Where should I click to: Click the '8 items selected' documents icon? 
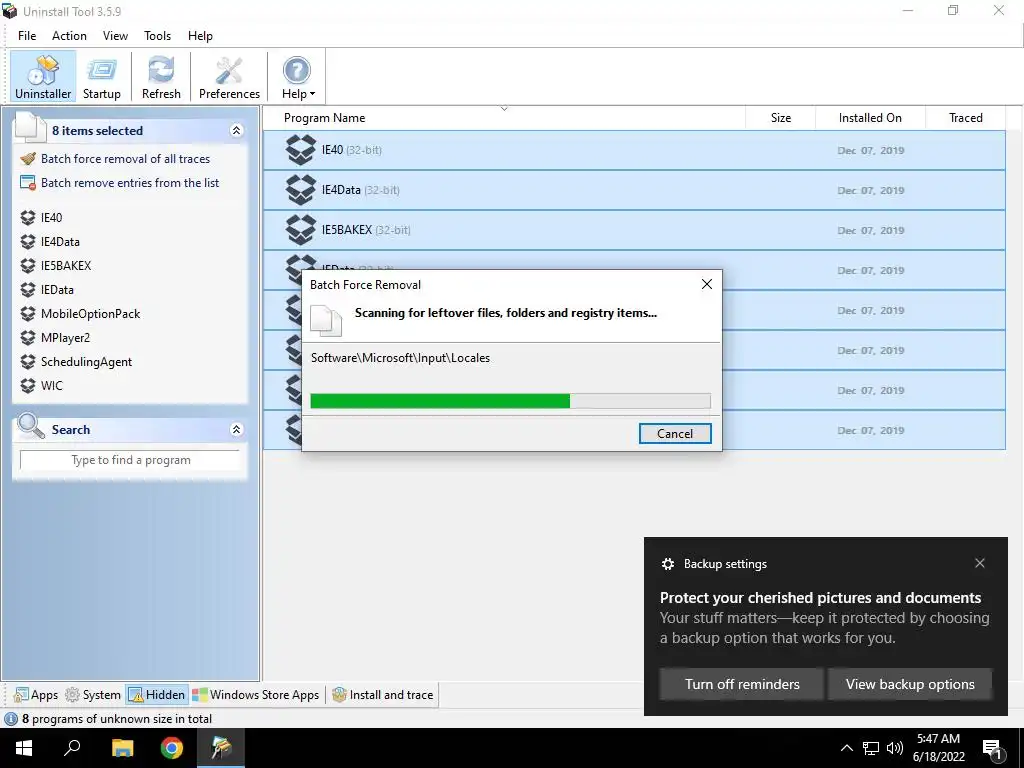(x=30, y=127)
